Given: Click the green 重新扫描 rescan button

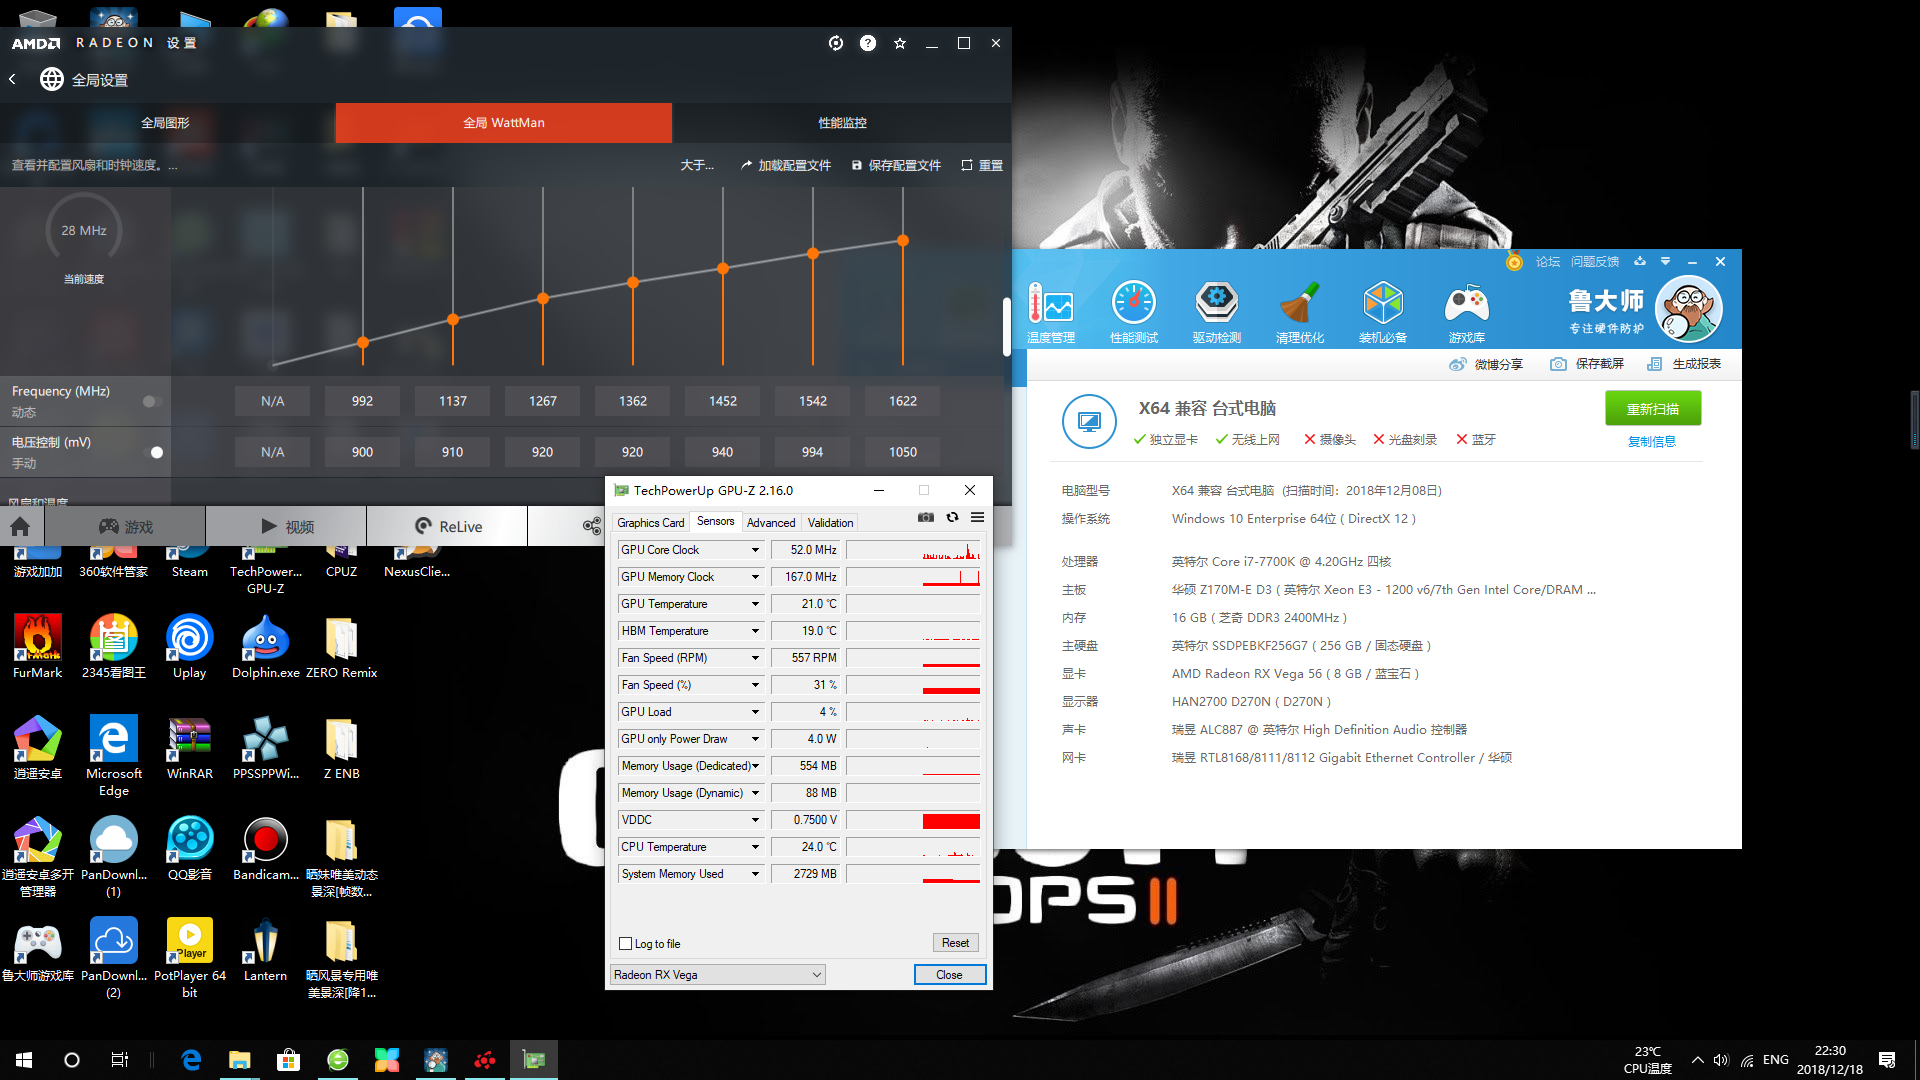Looking at the screenshot, I should (x=1652, y=408).
